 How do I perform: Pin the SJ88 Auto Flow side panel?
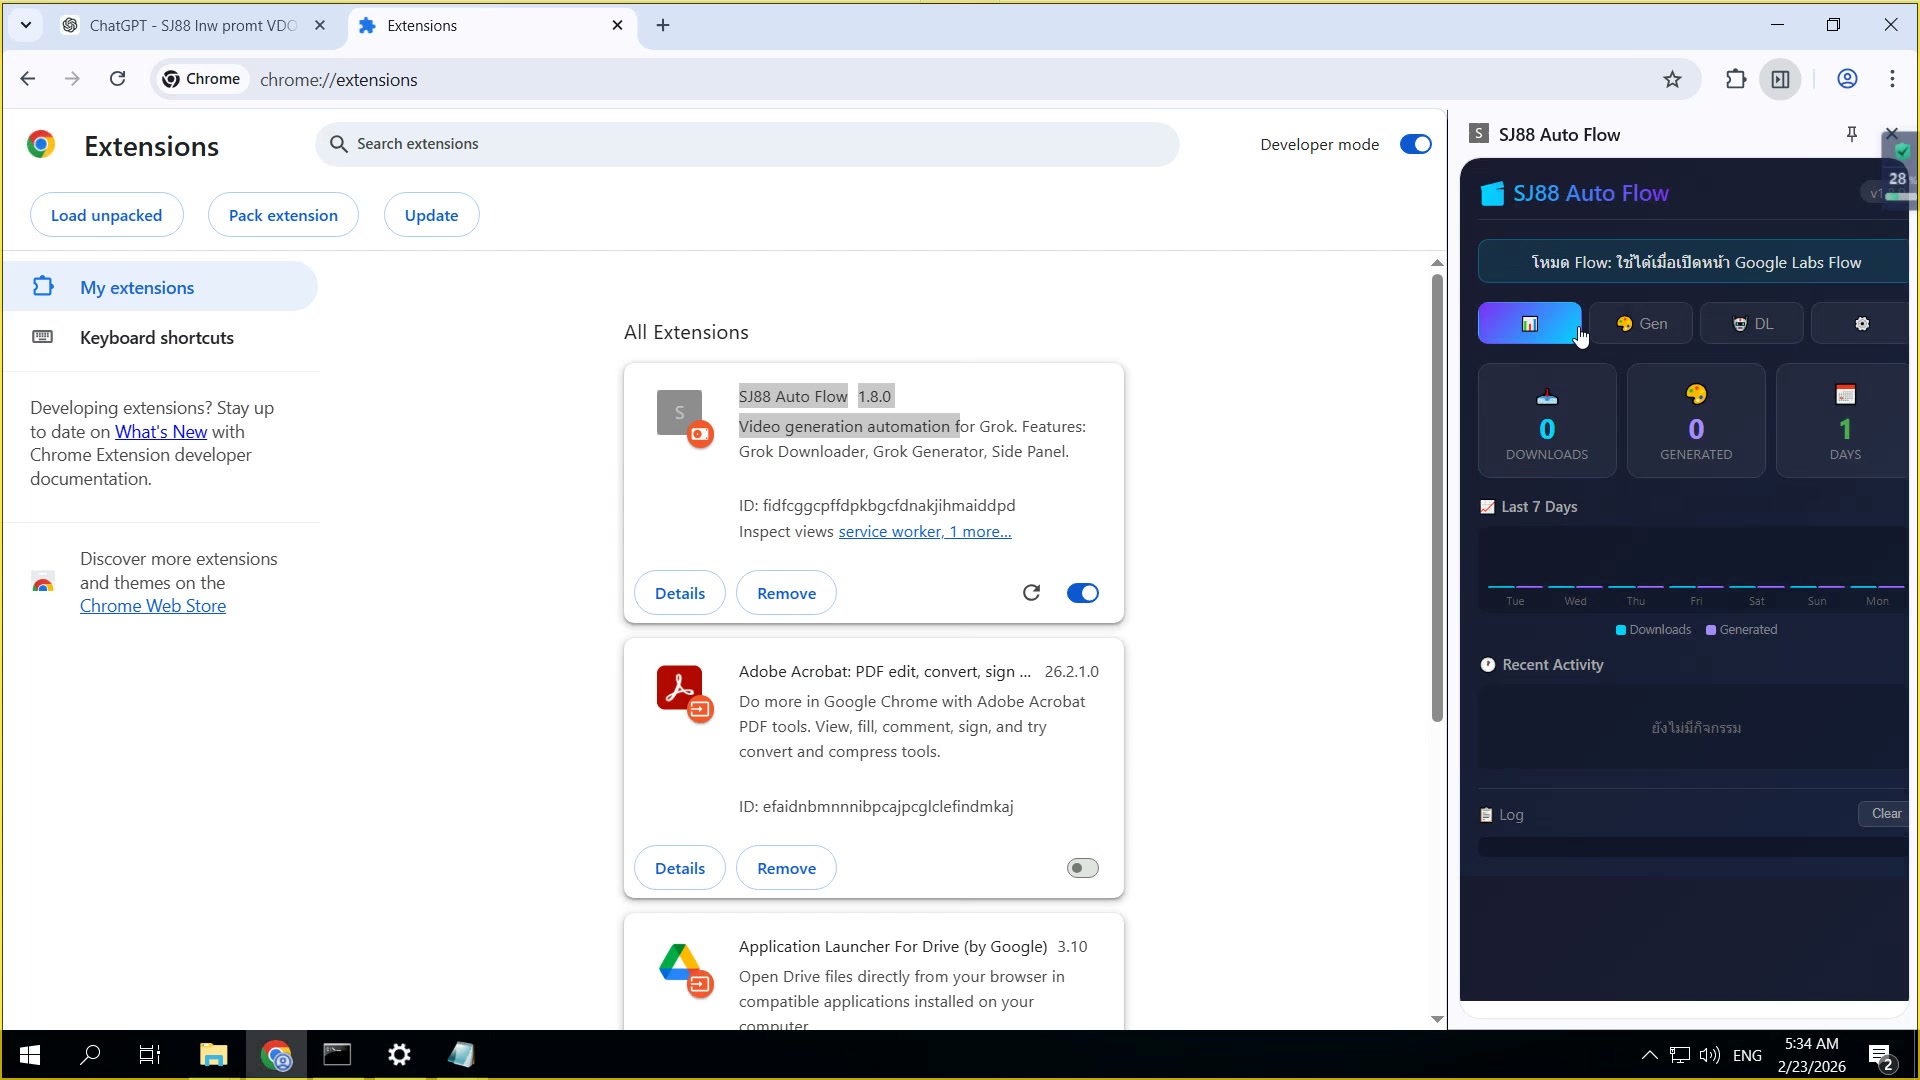[x=1851, y=134]
